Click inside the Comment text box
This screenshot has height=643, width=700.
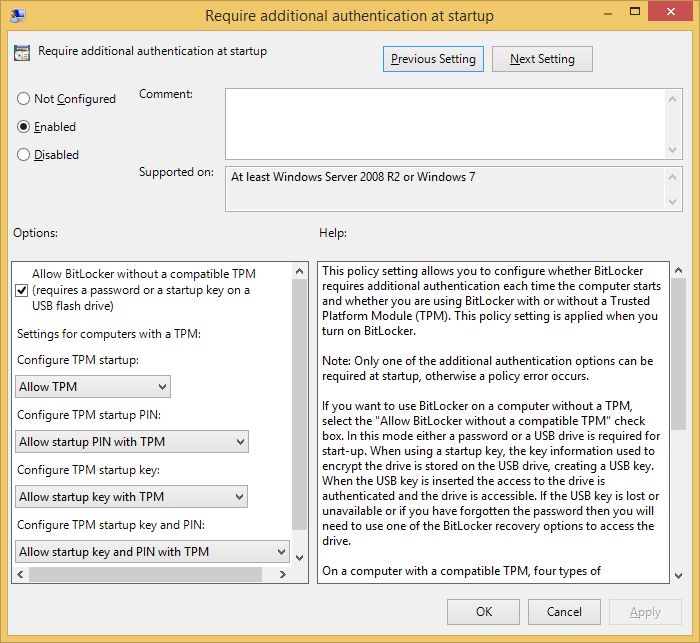pos(445,124)
